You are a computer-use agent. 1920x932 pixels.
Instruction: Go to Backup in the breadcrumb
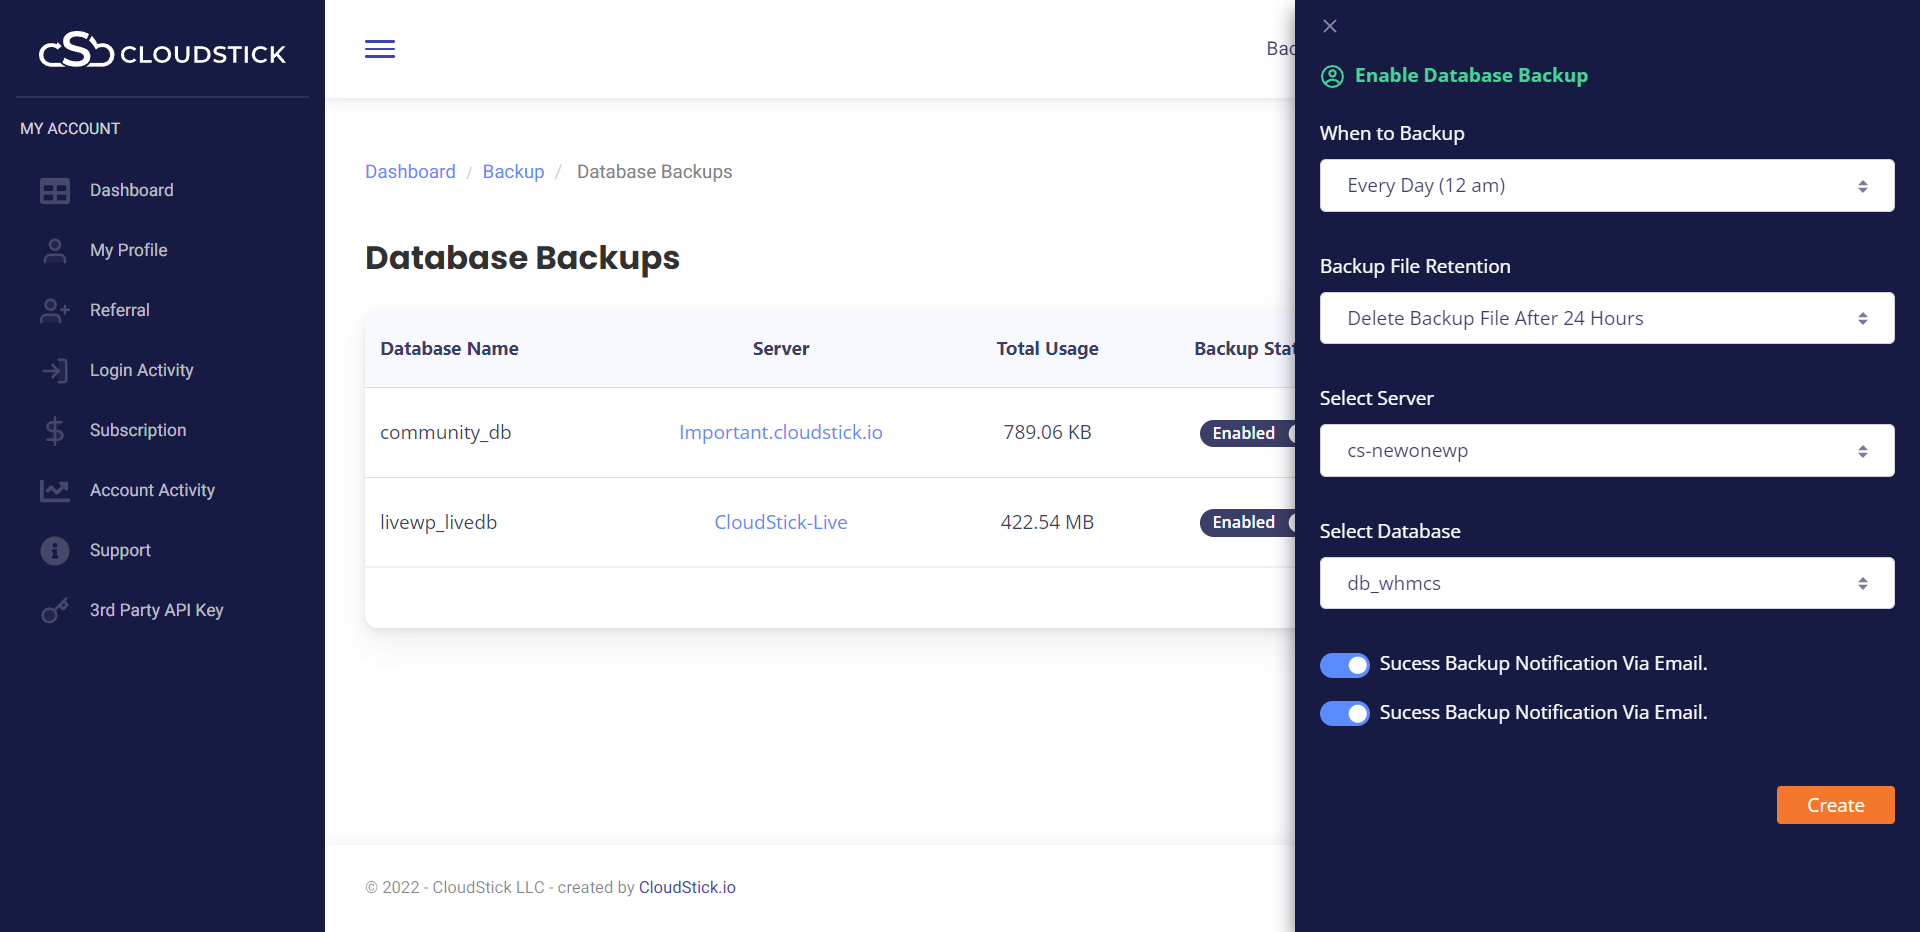(513, 172)
